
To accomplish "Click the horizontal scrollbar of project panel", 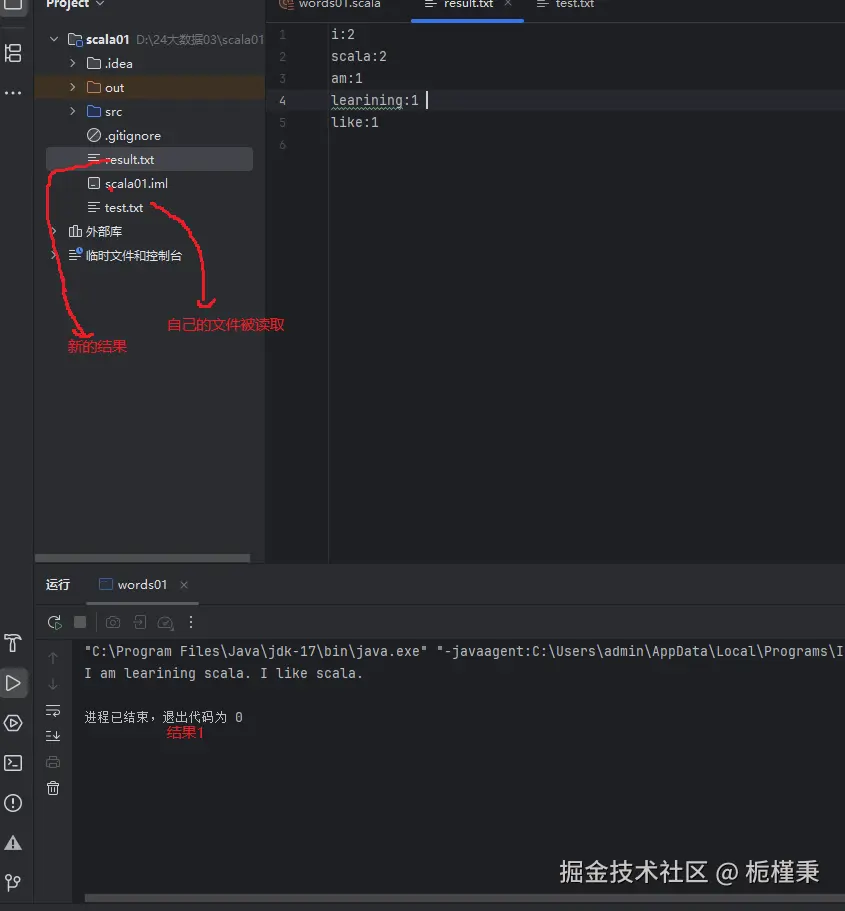I will (142, 558).
